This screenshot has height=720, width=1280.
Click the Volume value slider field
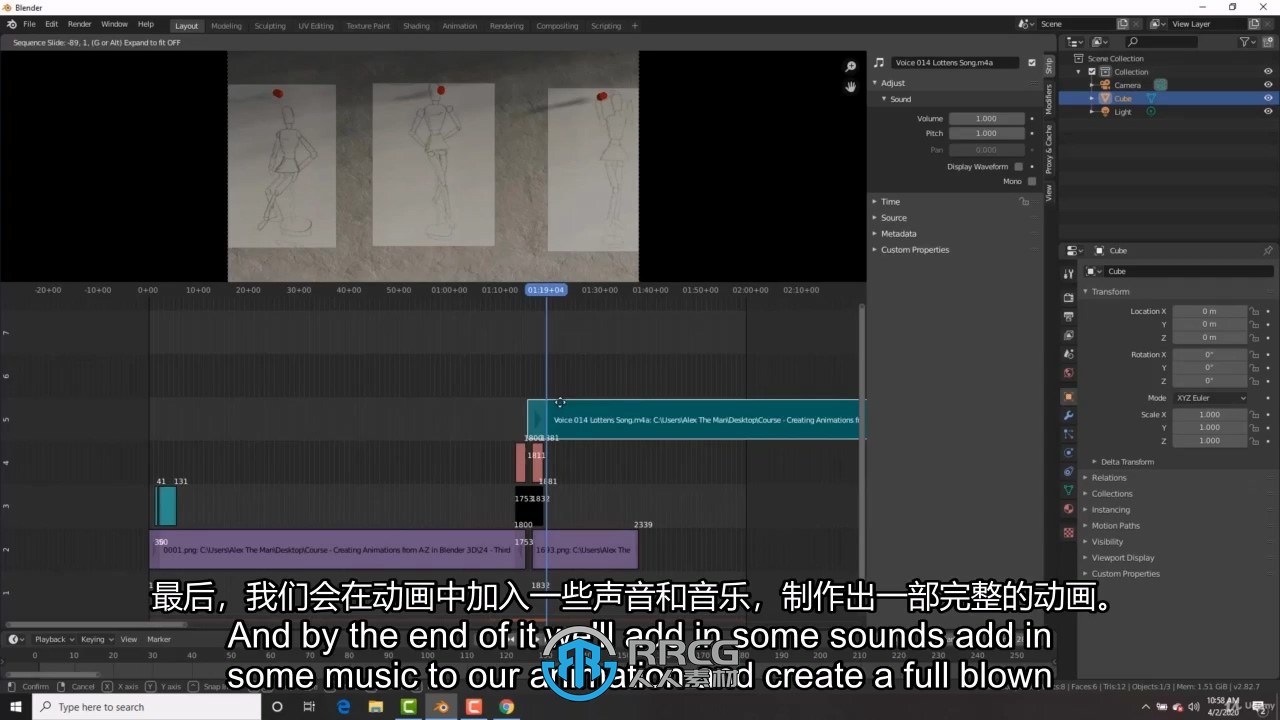click(986, 118)
